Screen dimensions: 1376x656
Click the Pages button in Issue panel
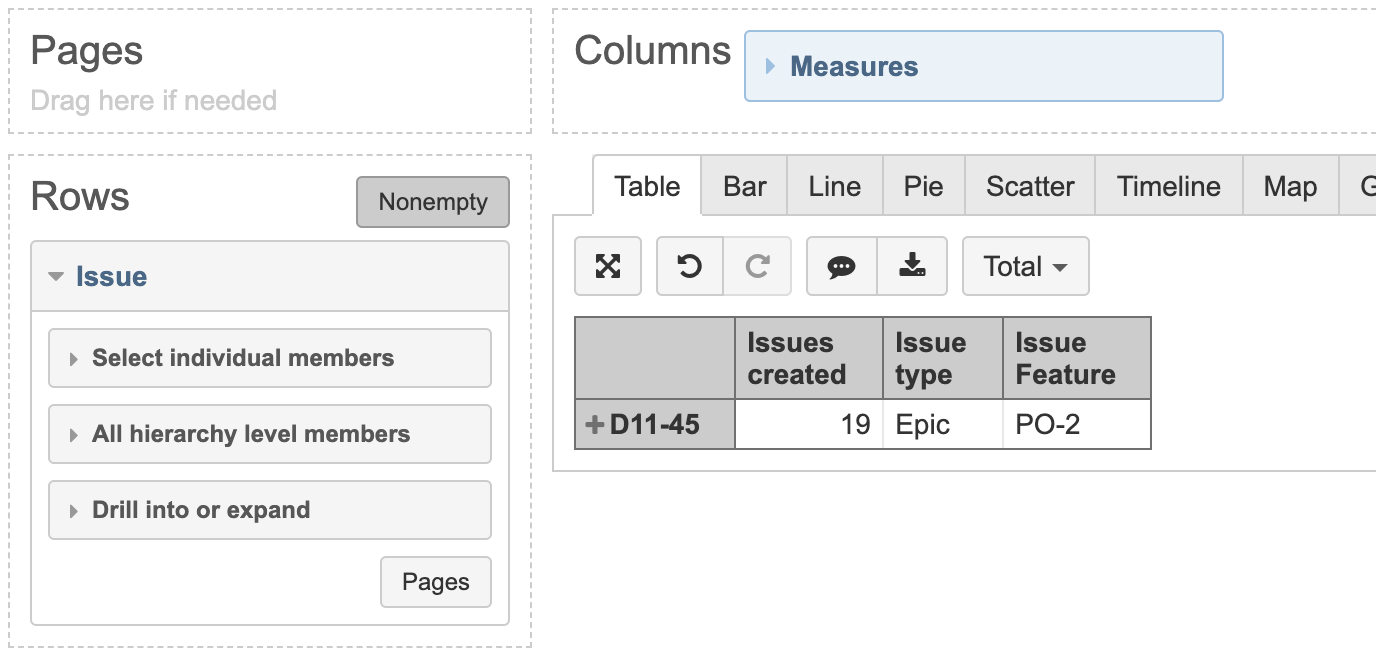point(435,582)
